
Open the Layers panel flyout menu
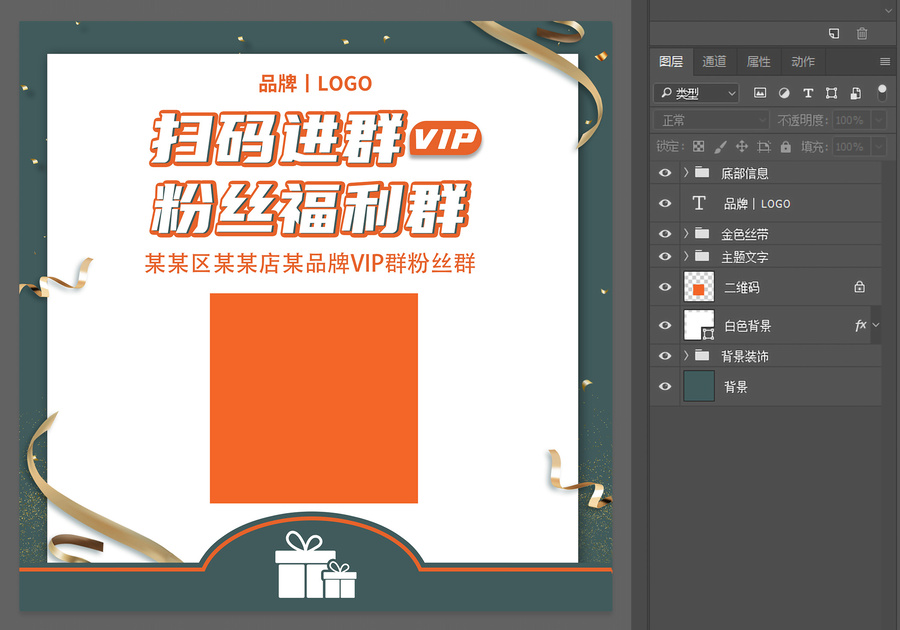click(885, 61)
